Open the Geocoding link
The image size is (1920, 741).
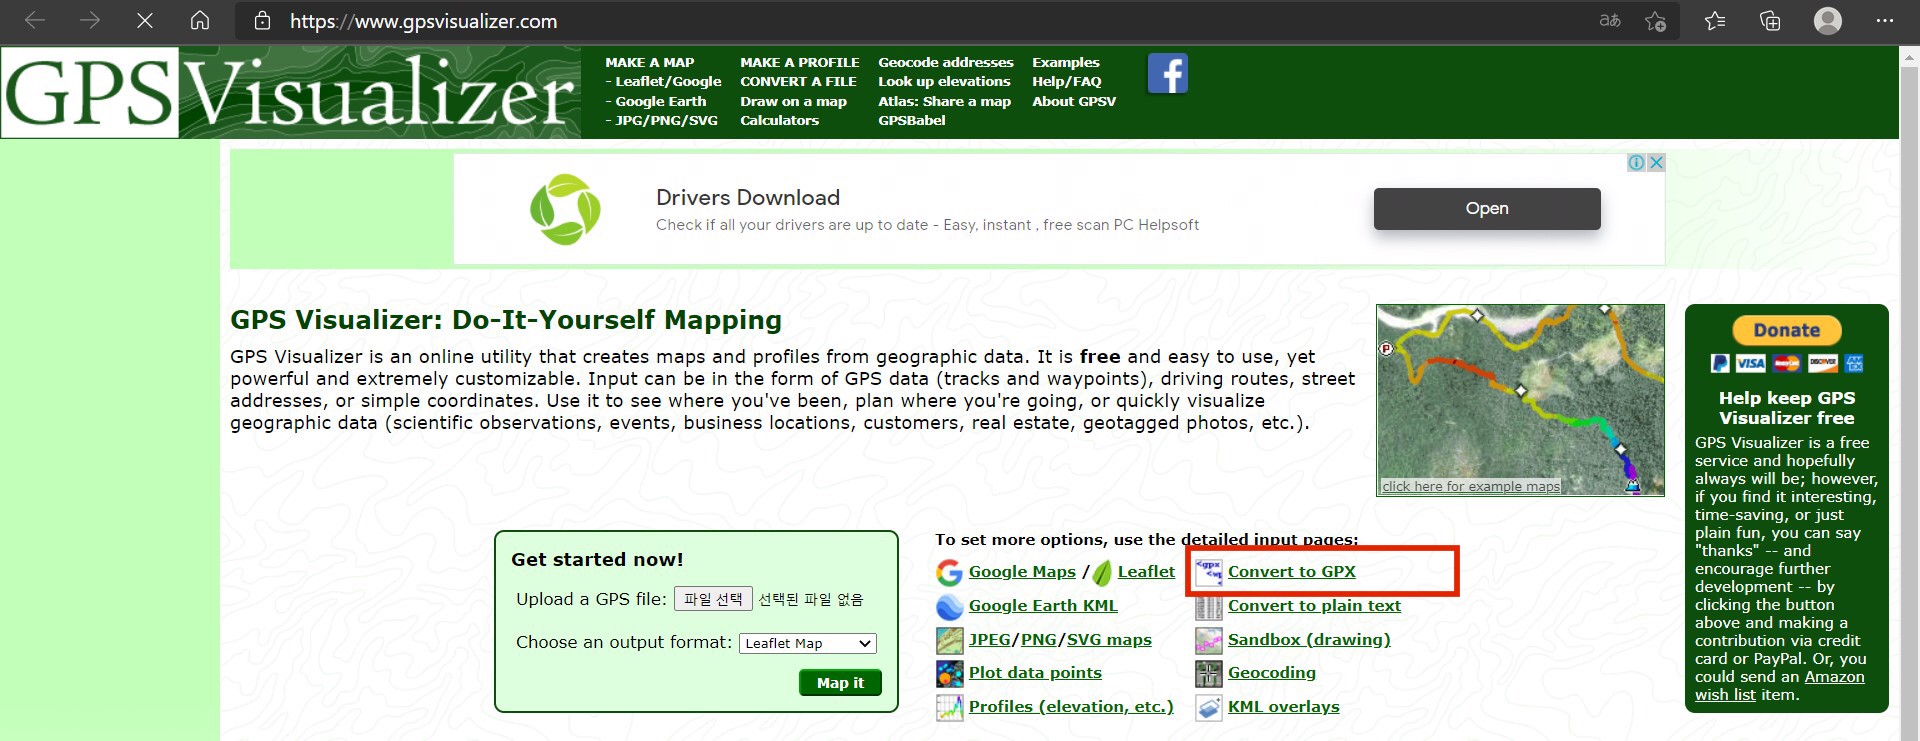pyautogui.click(x=1271, y=673)
